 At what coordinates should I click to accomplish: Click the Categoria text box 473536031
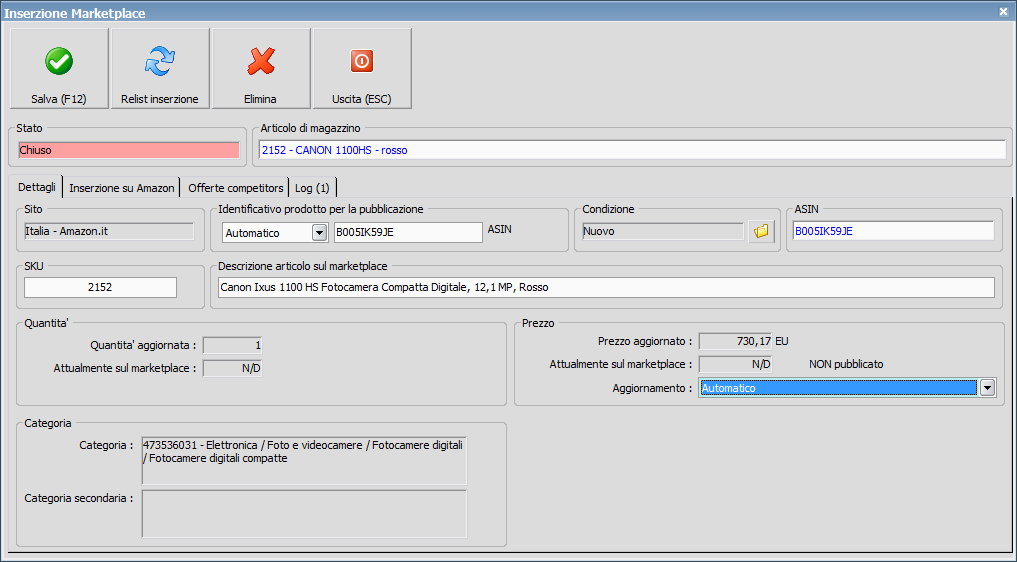[x=304, y=461]
